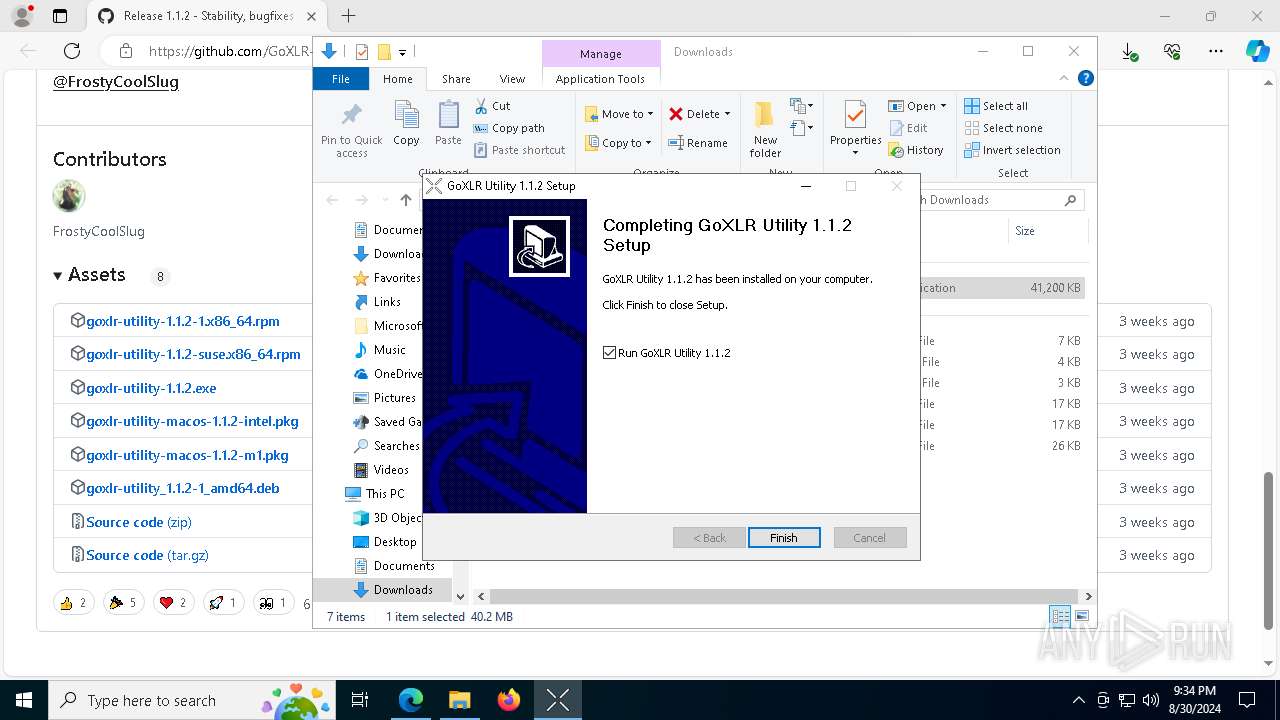Click Select none in ribbon
Screen dimensions: 1280x720
[1003, 128]
